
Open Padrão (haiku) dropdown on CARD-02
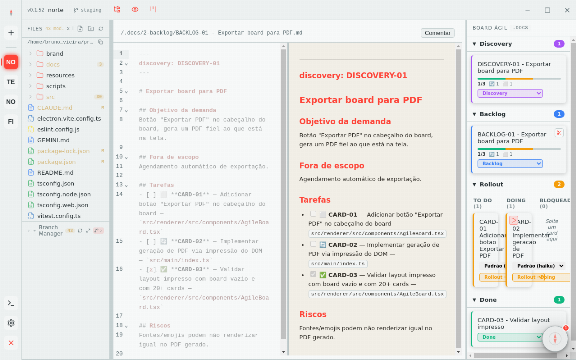[540, 266]
